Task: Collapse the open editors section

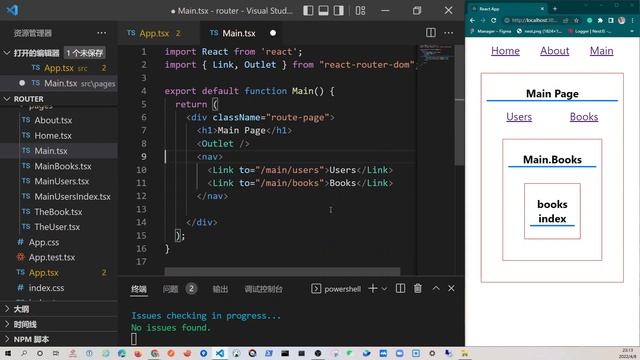Action: point(7,53)
